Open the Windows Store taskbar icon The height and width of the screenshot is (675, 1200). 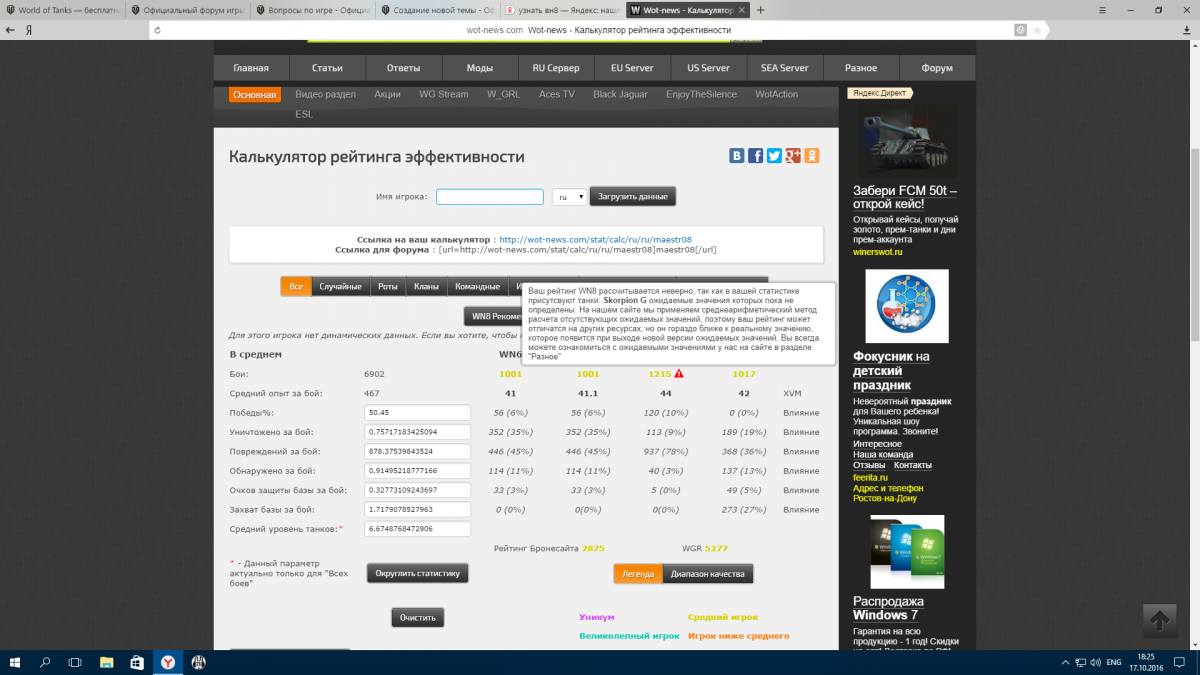pyautogui.click(x=136, y=661)
